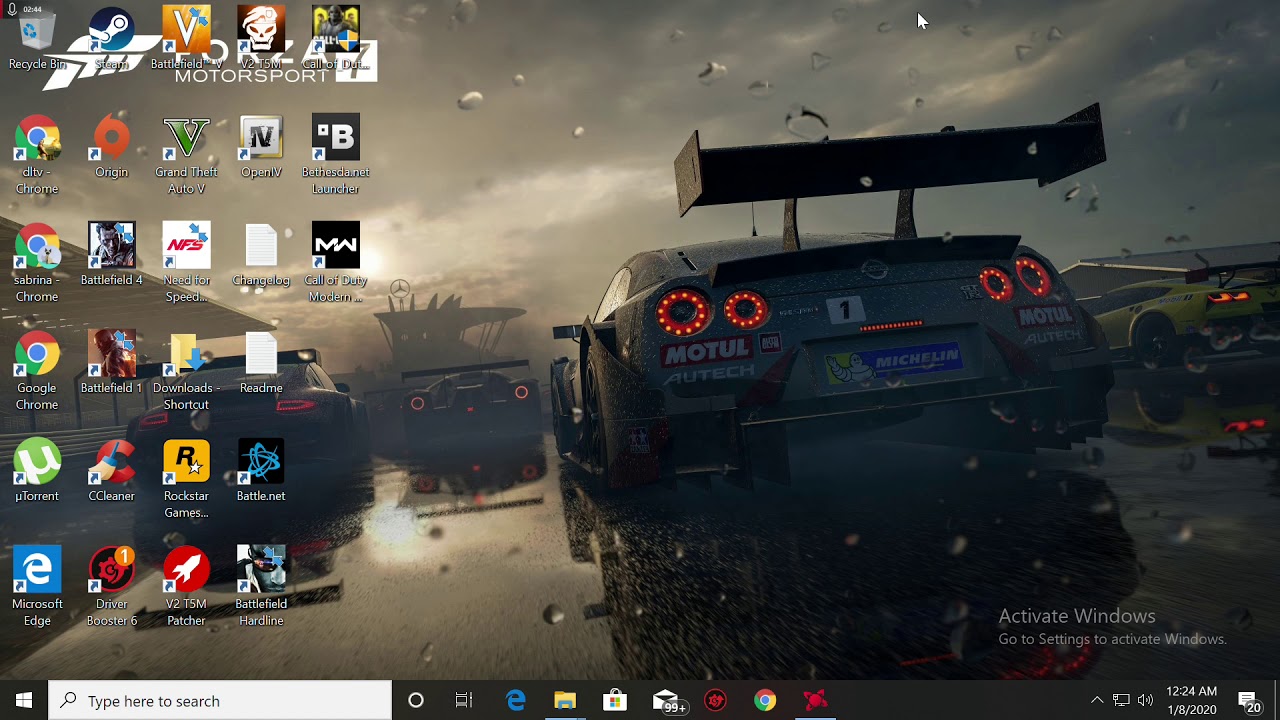Open the Windows Start menu

[24, 701]
